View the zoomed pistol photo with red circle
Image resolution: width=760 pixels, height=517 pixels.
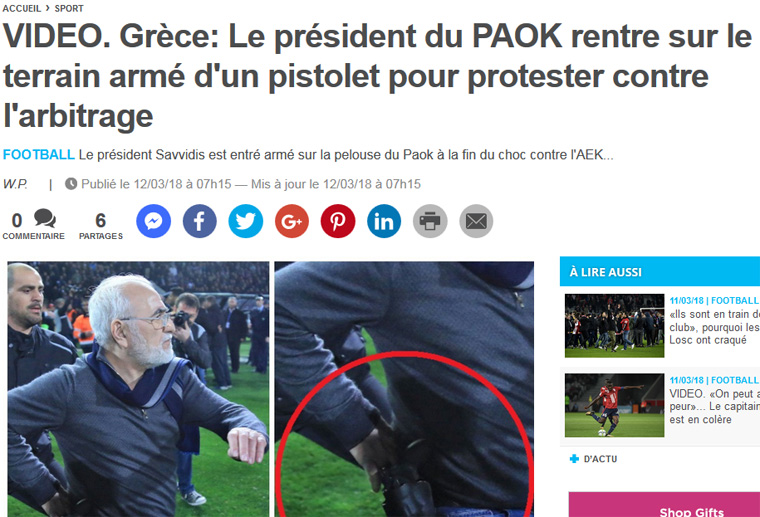(x=404, y=389)
